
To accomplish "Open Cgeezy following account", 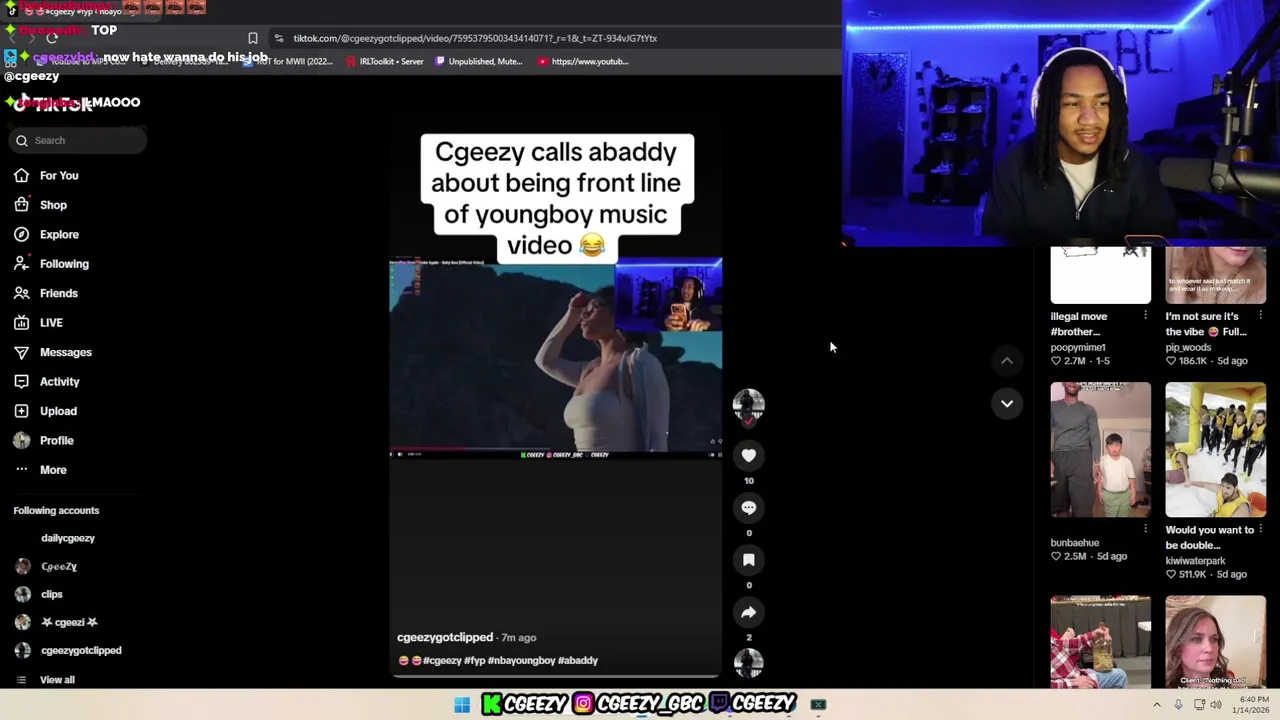I will point(59,567).
